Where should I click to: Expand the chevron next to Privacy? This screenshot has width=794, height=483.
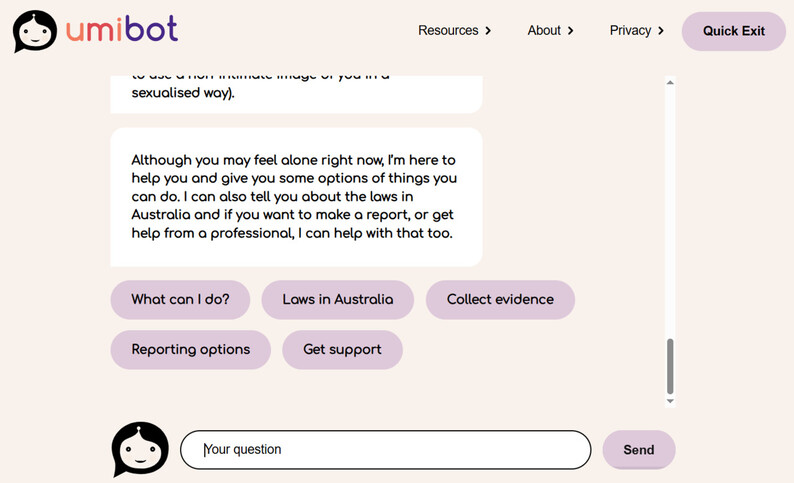pos(661,31)
